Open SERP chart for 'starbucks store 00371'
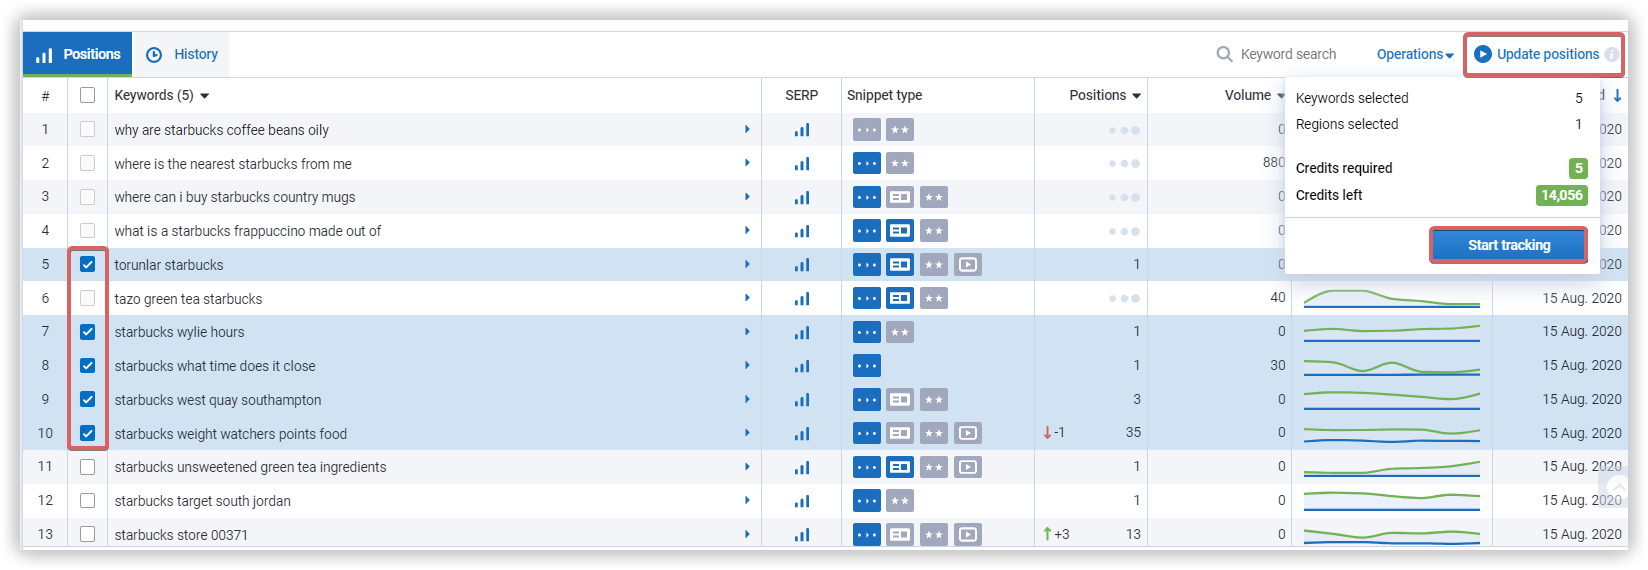1648x570 pixels. click(802, 535)
